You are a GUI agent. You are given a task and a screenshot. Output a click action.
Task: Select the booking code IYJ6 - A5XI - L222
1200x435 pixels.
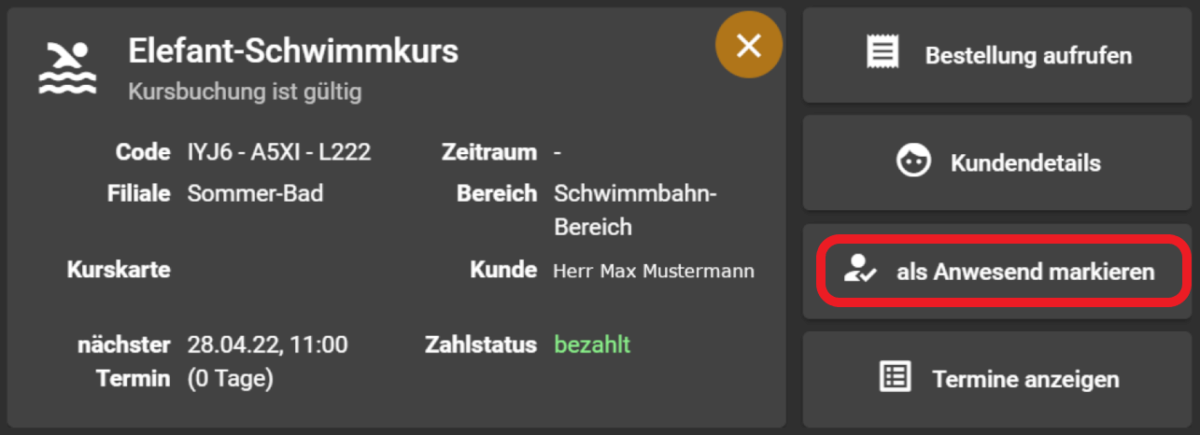279,153
